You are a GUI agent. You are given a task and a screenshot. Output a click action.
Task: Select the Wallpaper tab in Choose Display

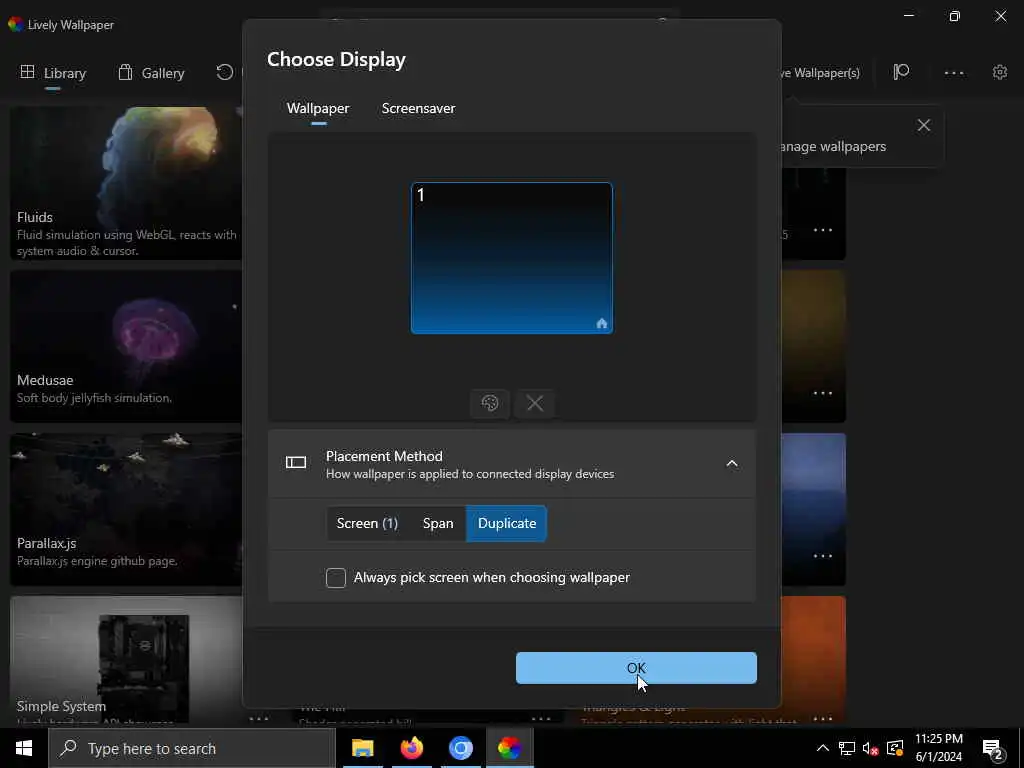(x=318, y=108)
